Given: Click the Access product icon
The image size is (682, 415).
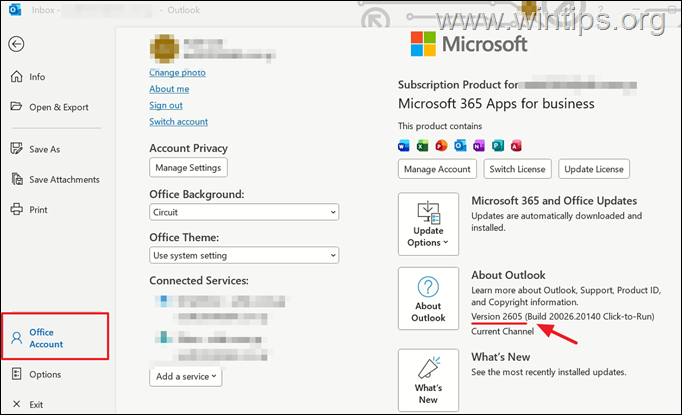Looking at the screenshot, I should (x=516, y=146).
